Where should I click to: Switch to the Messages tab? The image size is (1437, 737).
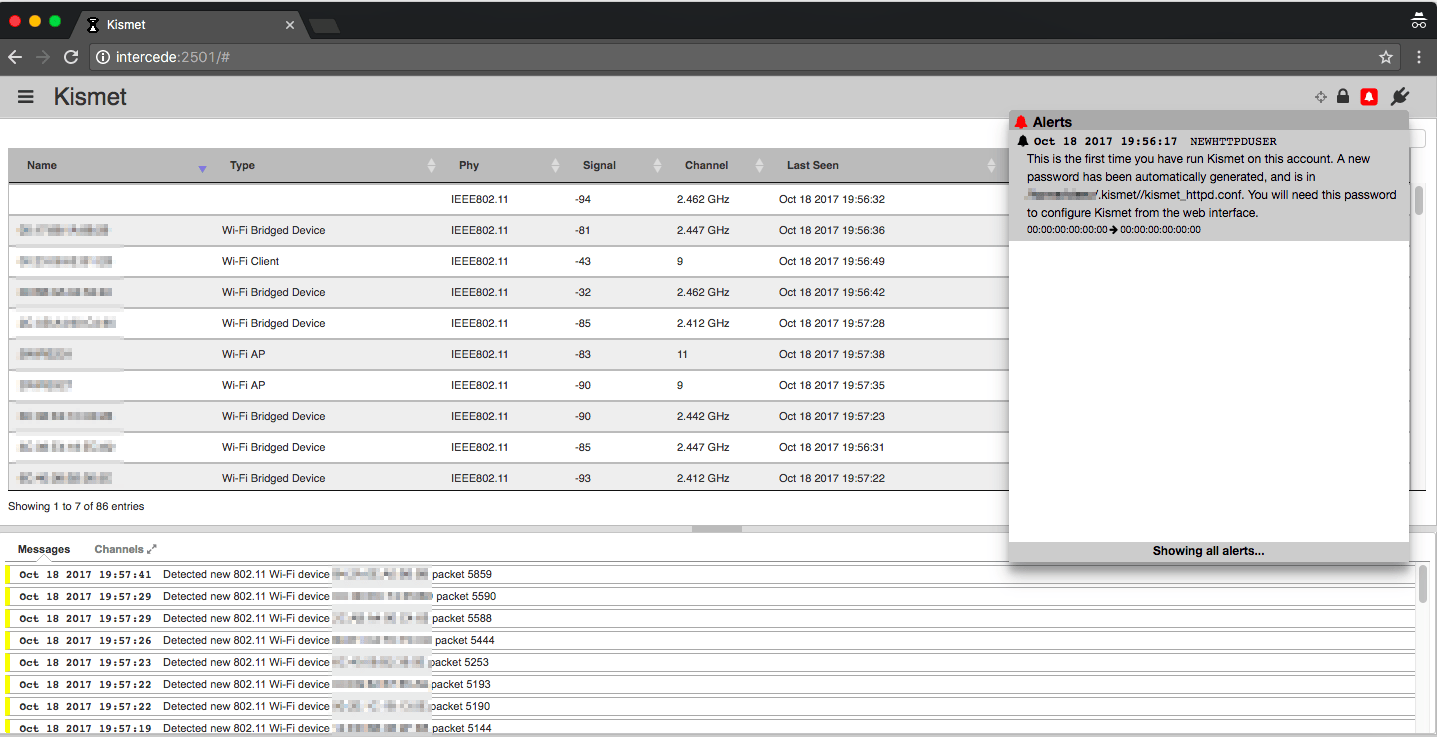[44, 549]
